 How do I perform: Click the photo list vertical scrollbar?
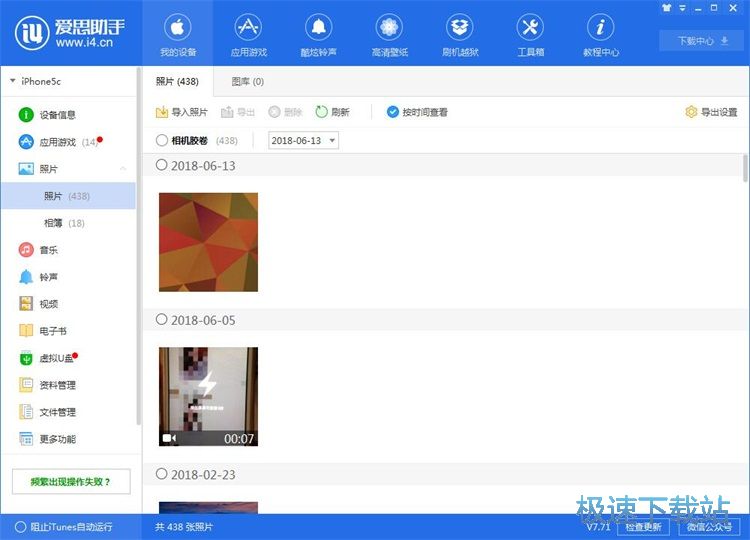click(745, 167)
